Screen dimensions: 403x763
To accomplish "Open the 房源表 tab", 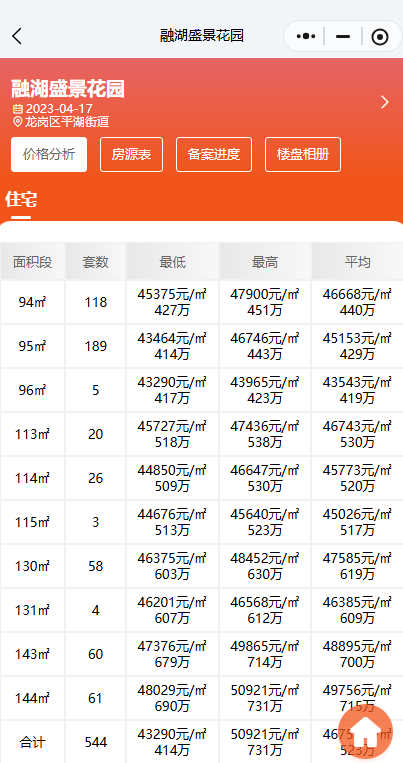I will 131,155.
